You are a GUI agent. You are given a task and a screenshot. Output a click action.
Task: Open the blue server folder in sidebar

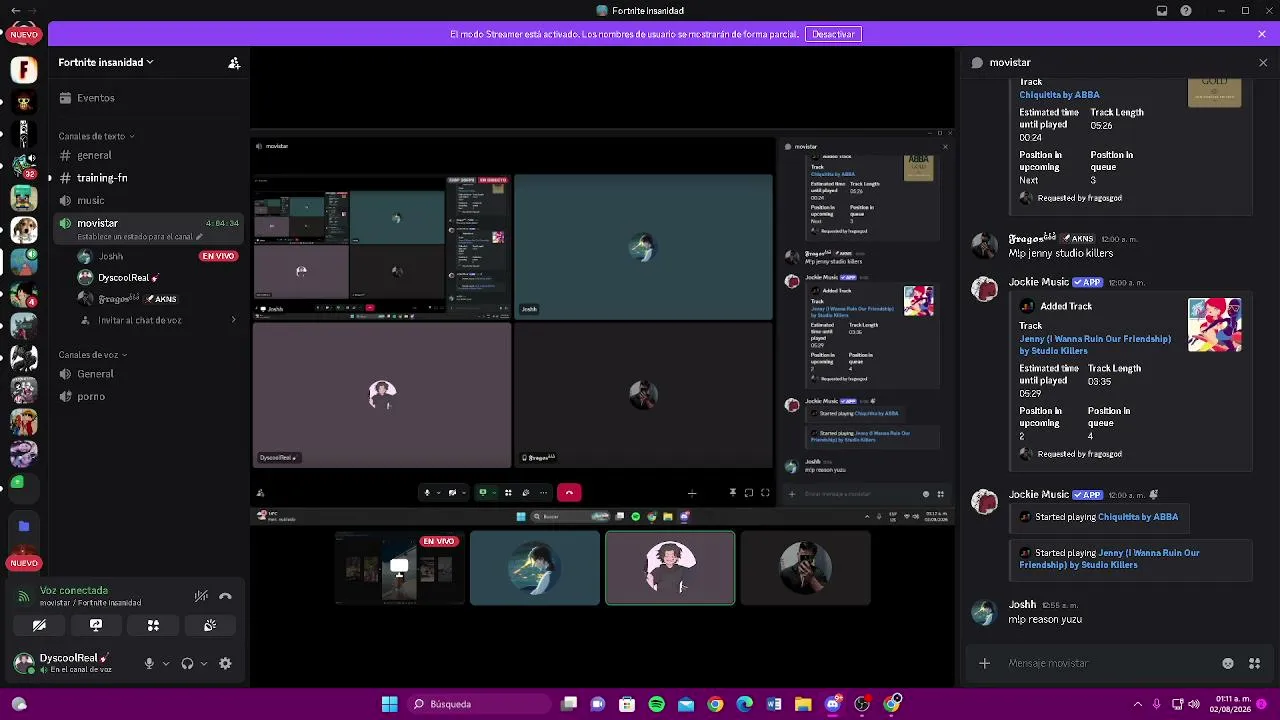pyautogui.click(x=24, y=526)
